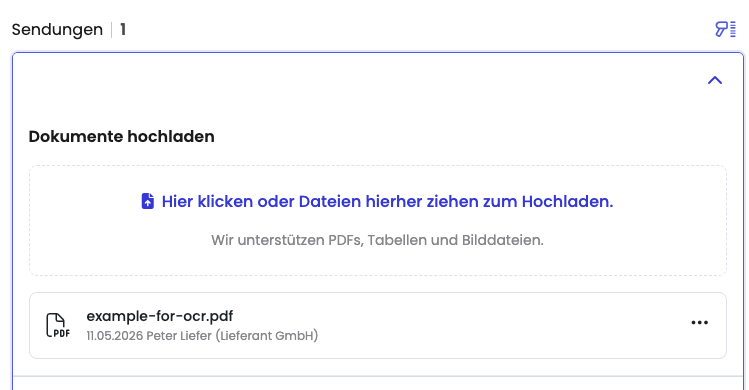Click 'Wir unterstützen PDFs, Tabellen und Bilddateien.' text

(377, 240)
